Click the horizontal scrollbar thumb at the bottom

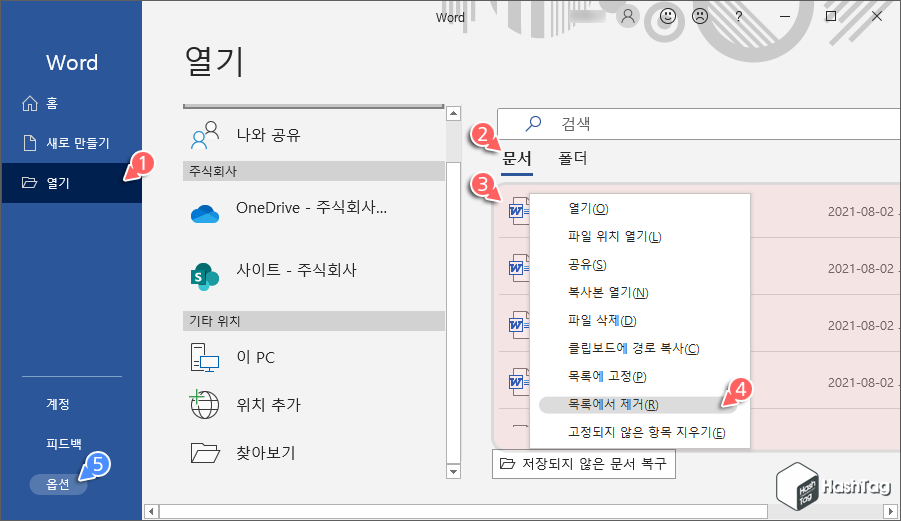(x=463, y=511)
